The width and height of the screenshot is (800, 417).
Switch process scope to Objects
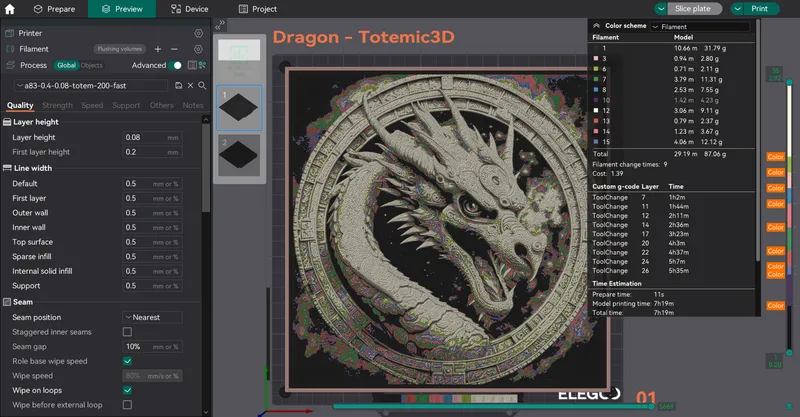pos(91,65)
